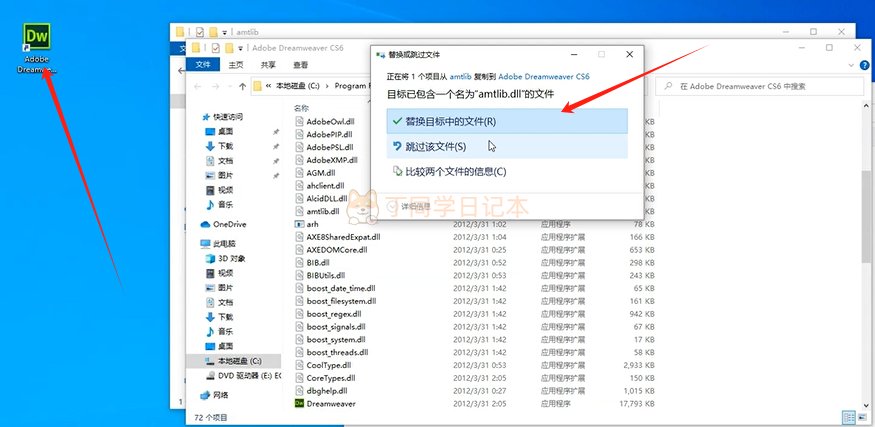This screenshot has height=427, width=875.
Task: Click the Forward navigation arrow
Action: click(x=215, y=87)
